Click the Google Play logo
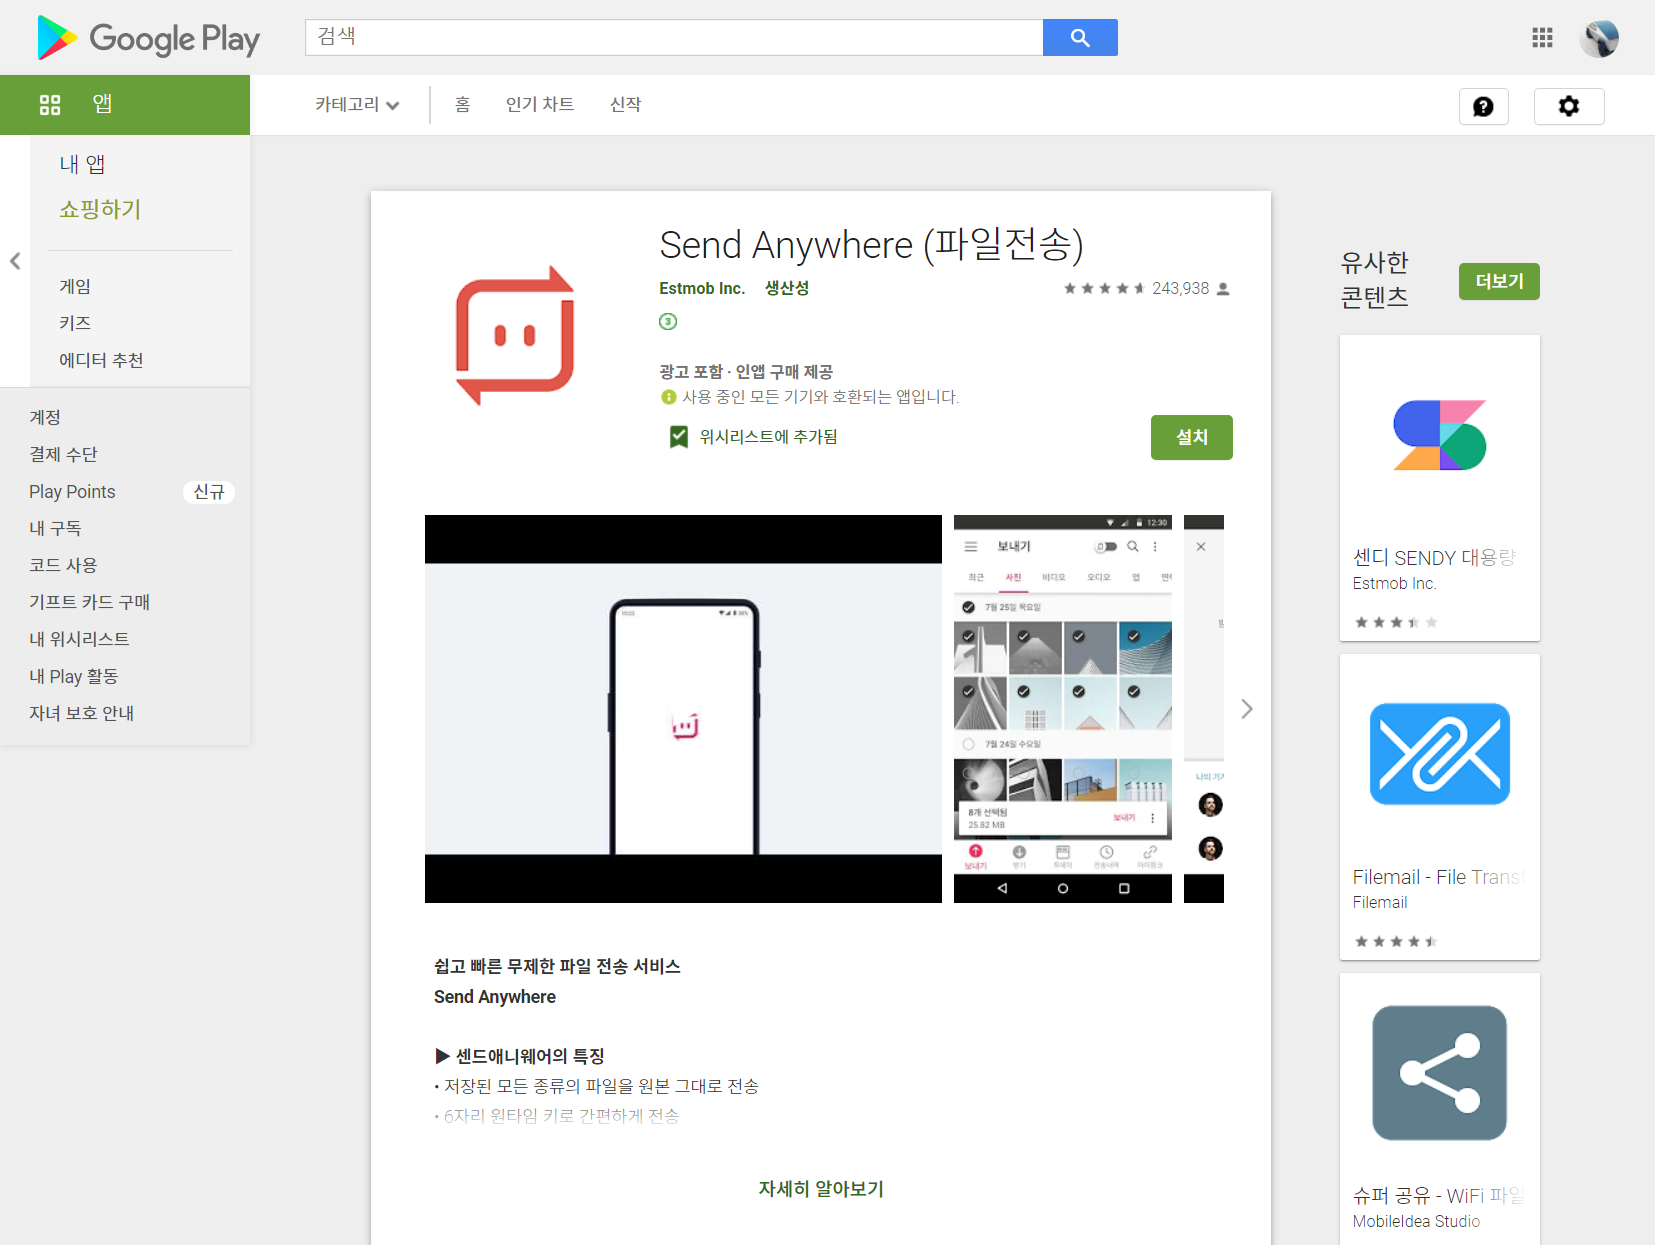 (148, 38)
